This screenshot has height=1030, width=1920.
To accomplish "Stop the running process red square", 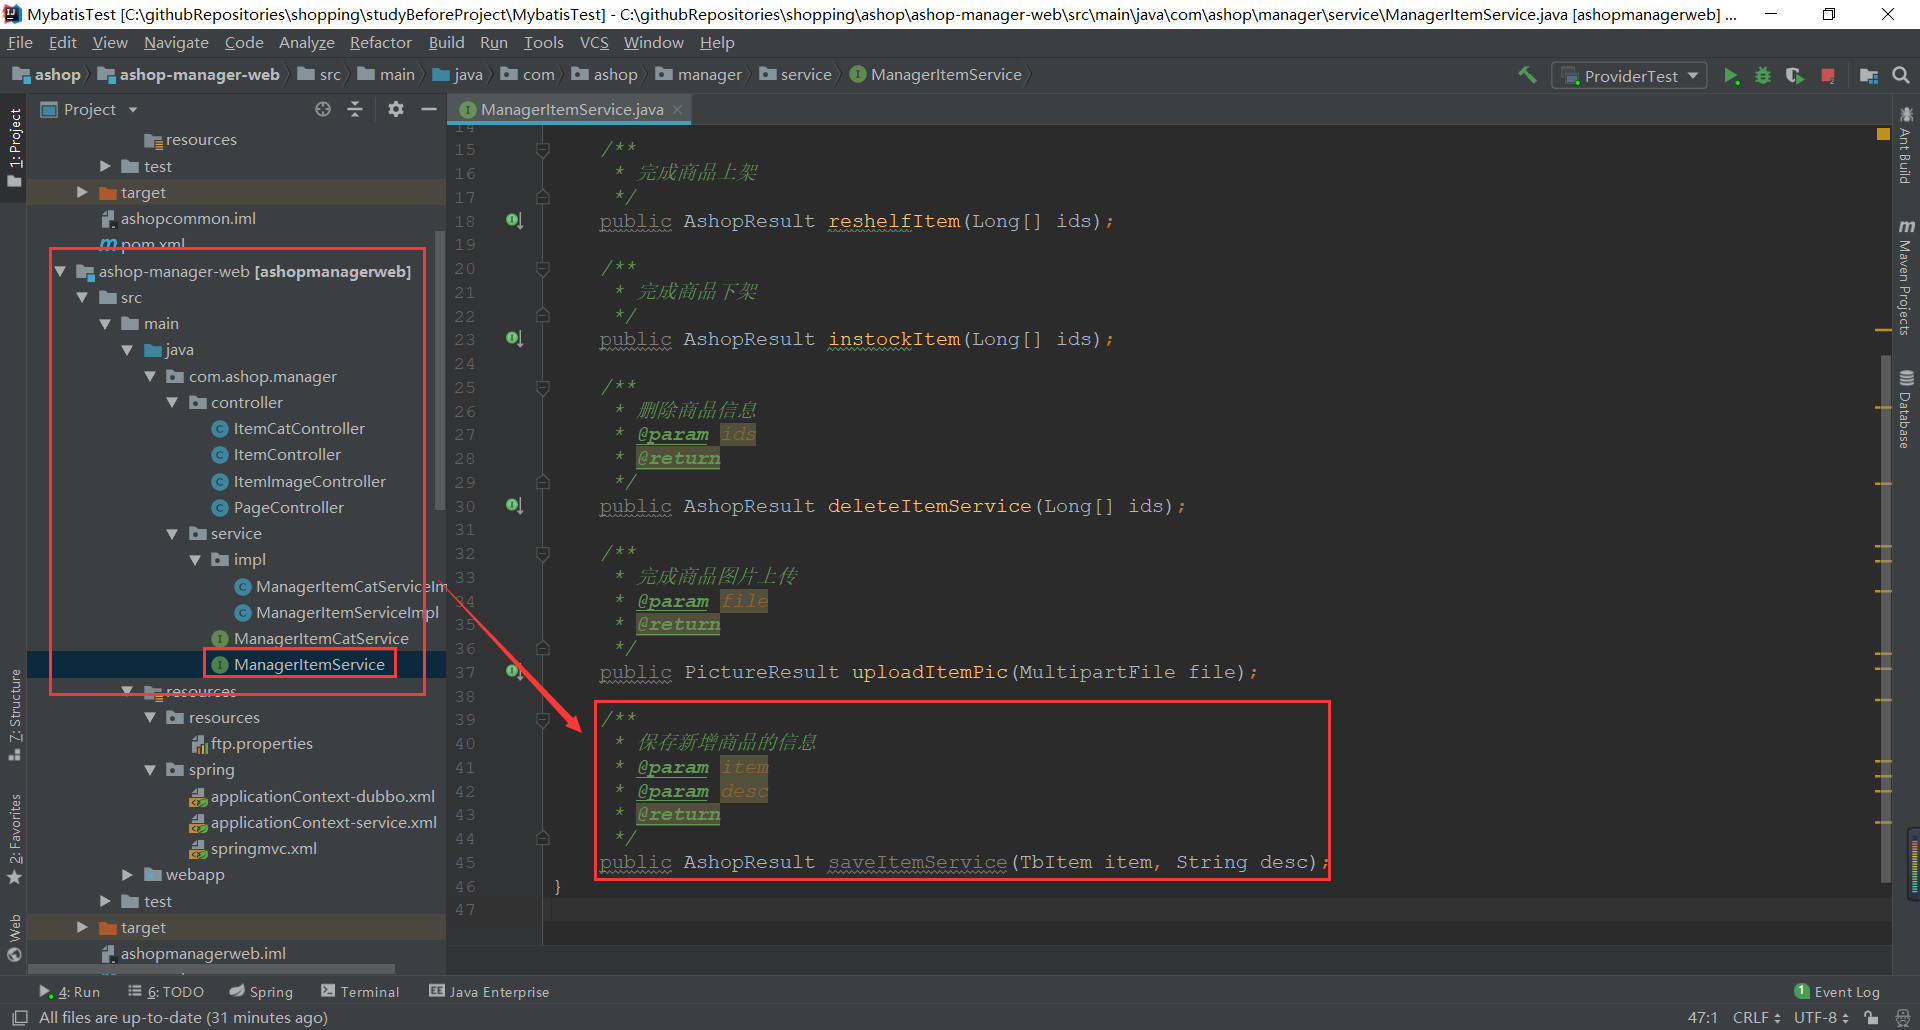I will click(1828, 76).
